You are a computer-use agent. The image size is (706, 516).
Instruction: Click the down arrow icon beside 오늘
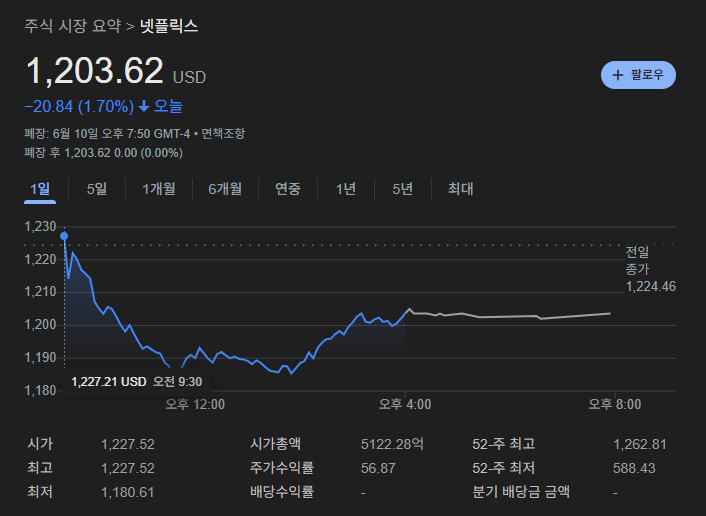[144, 106]
